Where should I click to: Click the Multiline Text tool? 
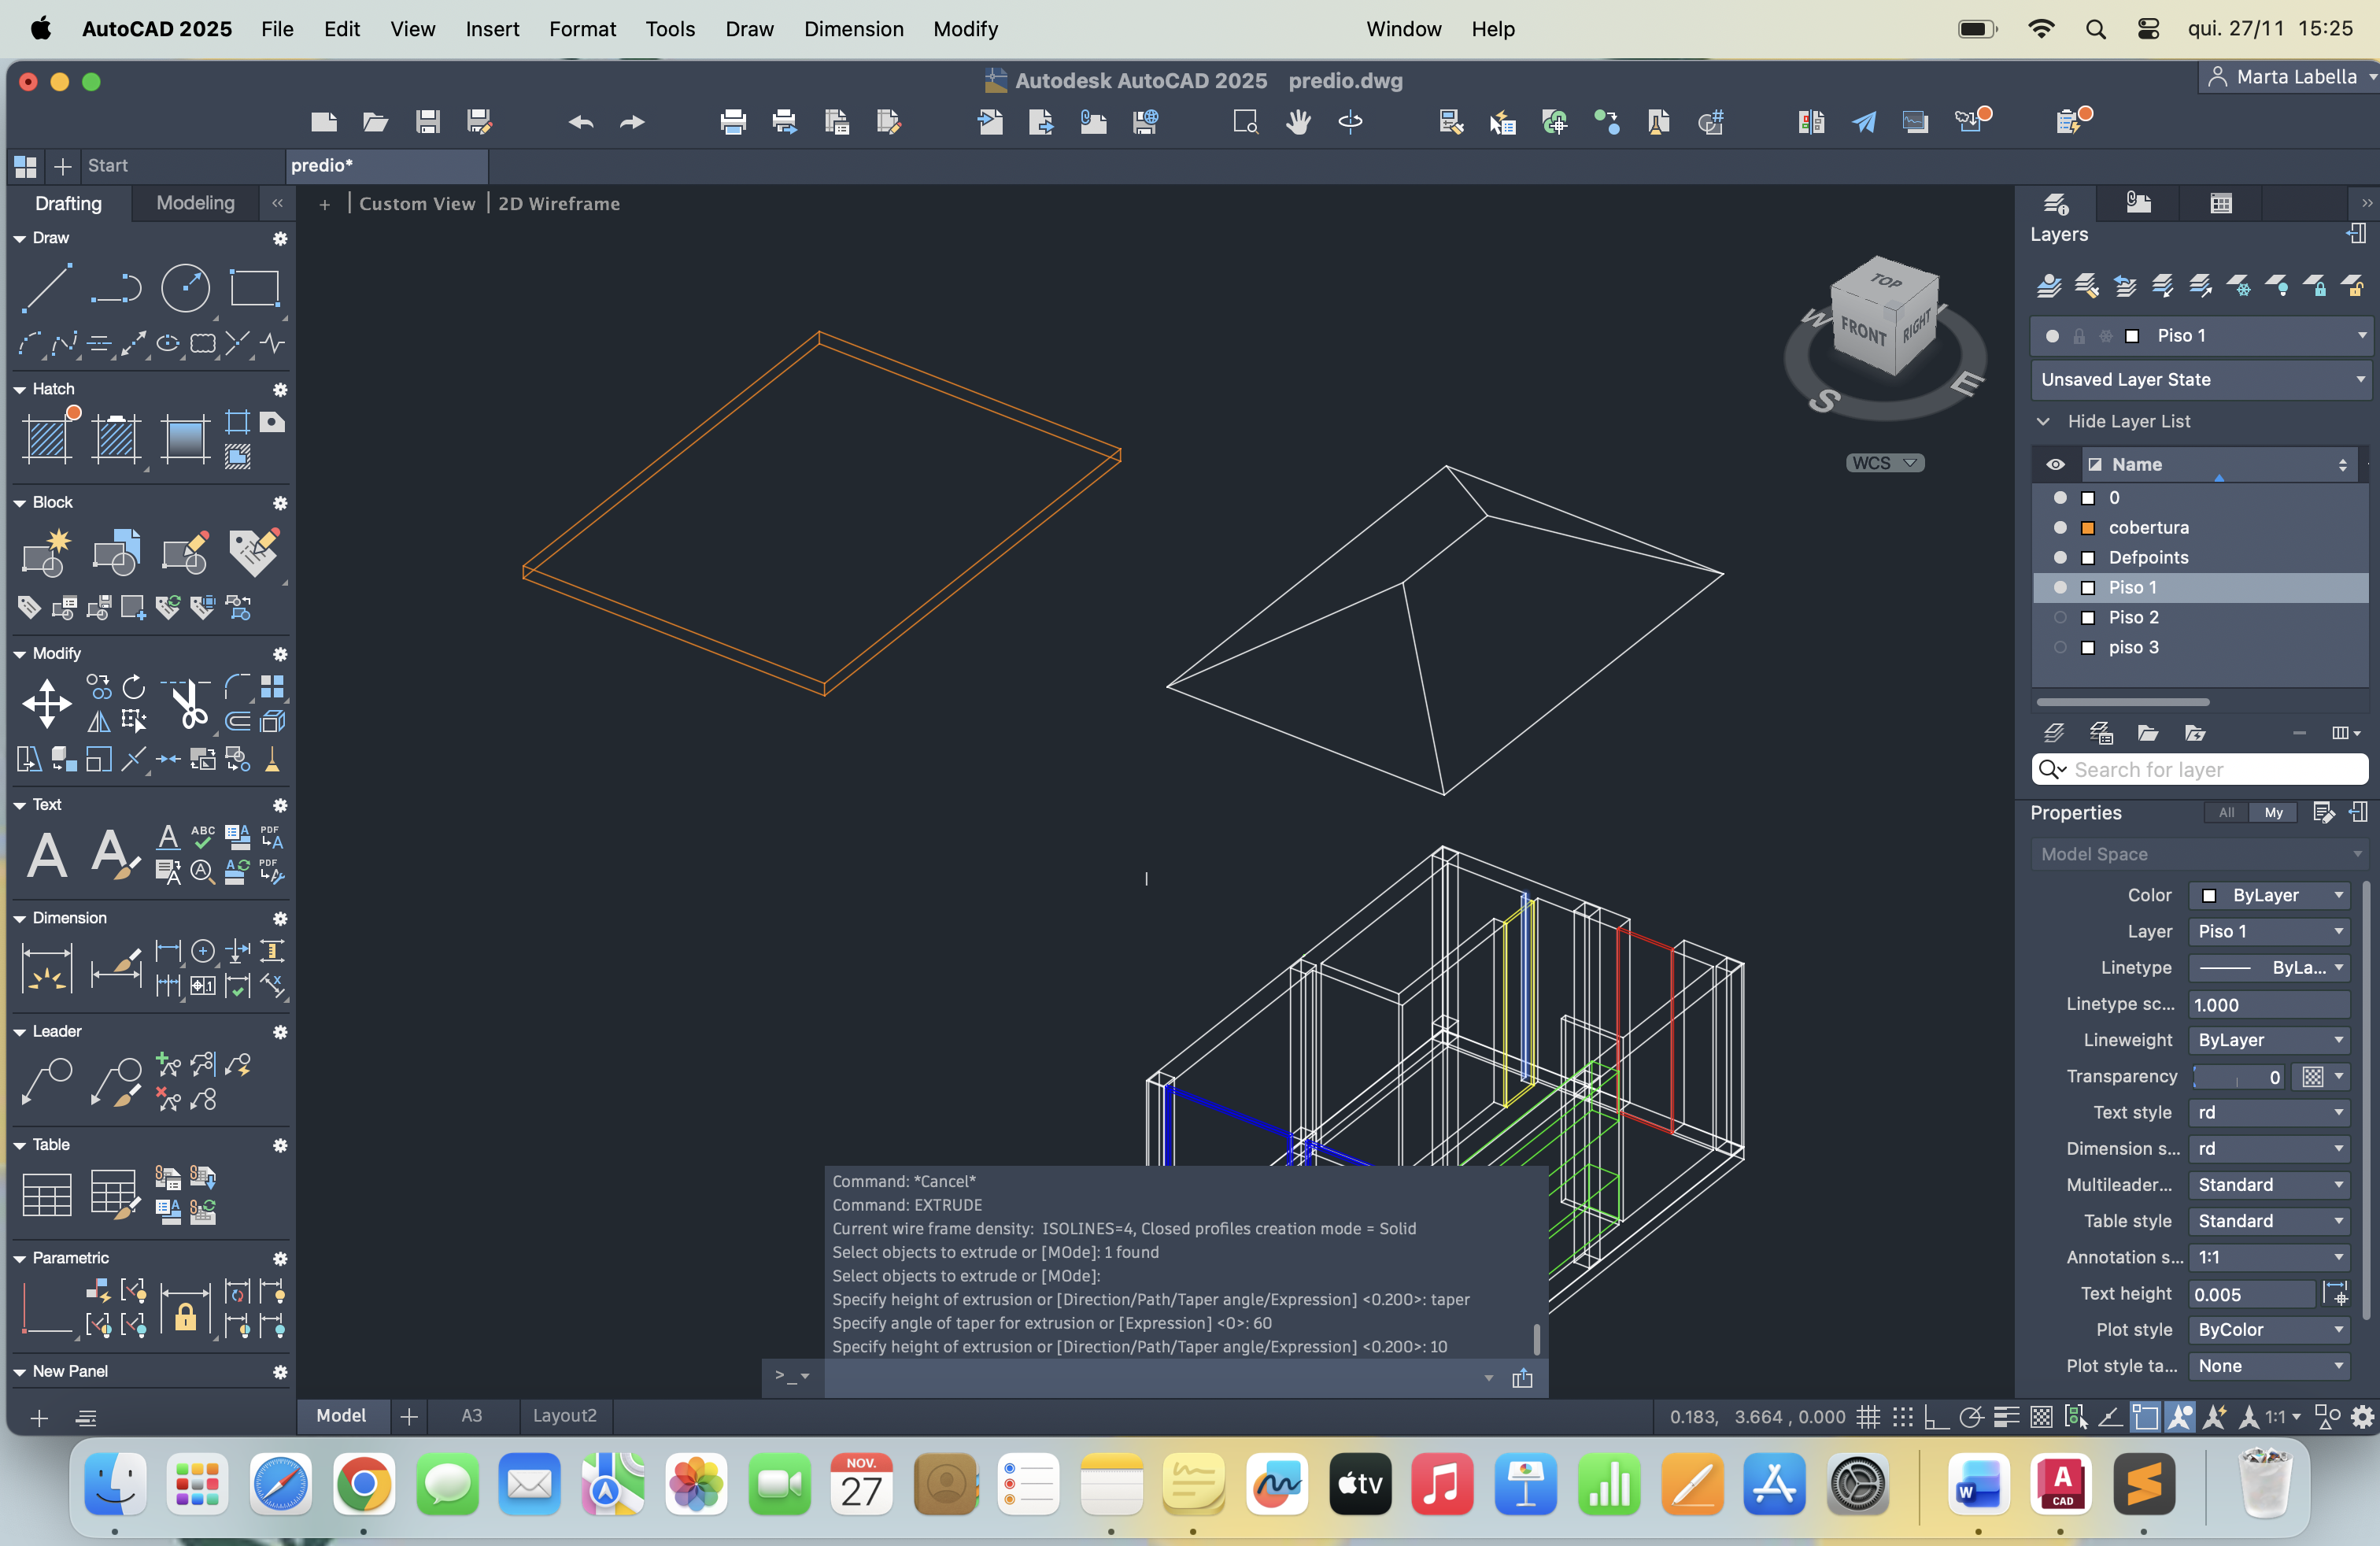point(46,855)
